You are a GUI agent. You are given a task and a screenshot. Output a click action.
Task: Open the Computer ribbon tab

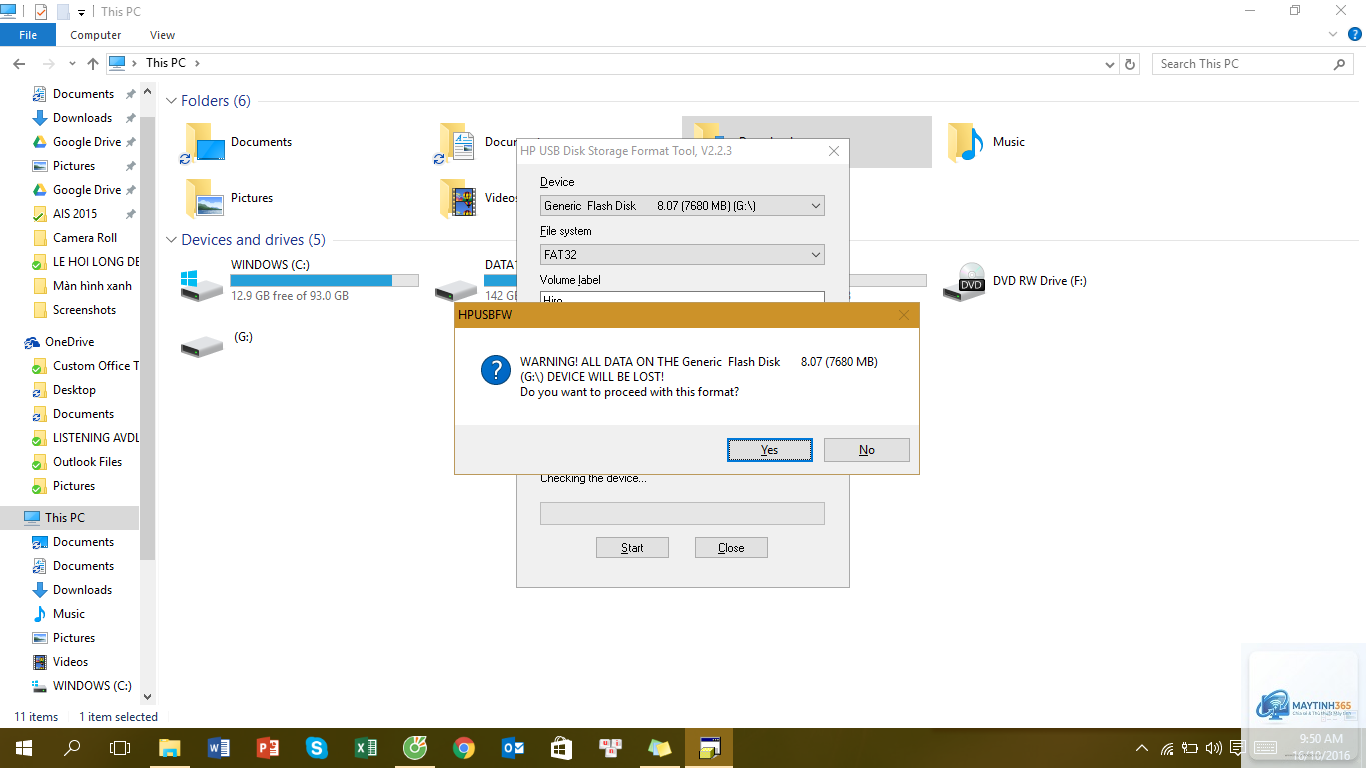pos(96,35)
